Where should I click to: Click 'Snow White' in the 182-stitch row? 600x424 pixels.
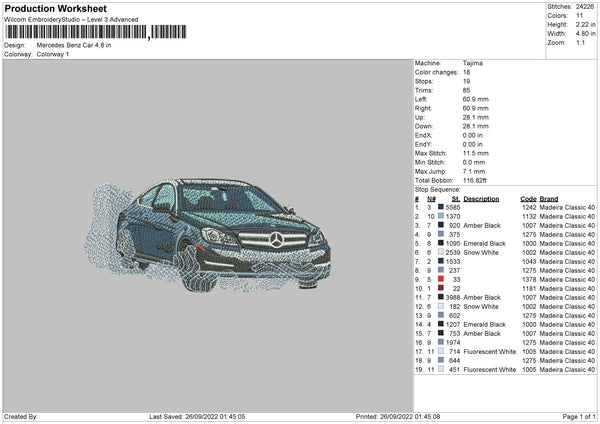click(481, 307)
